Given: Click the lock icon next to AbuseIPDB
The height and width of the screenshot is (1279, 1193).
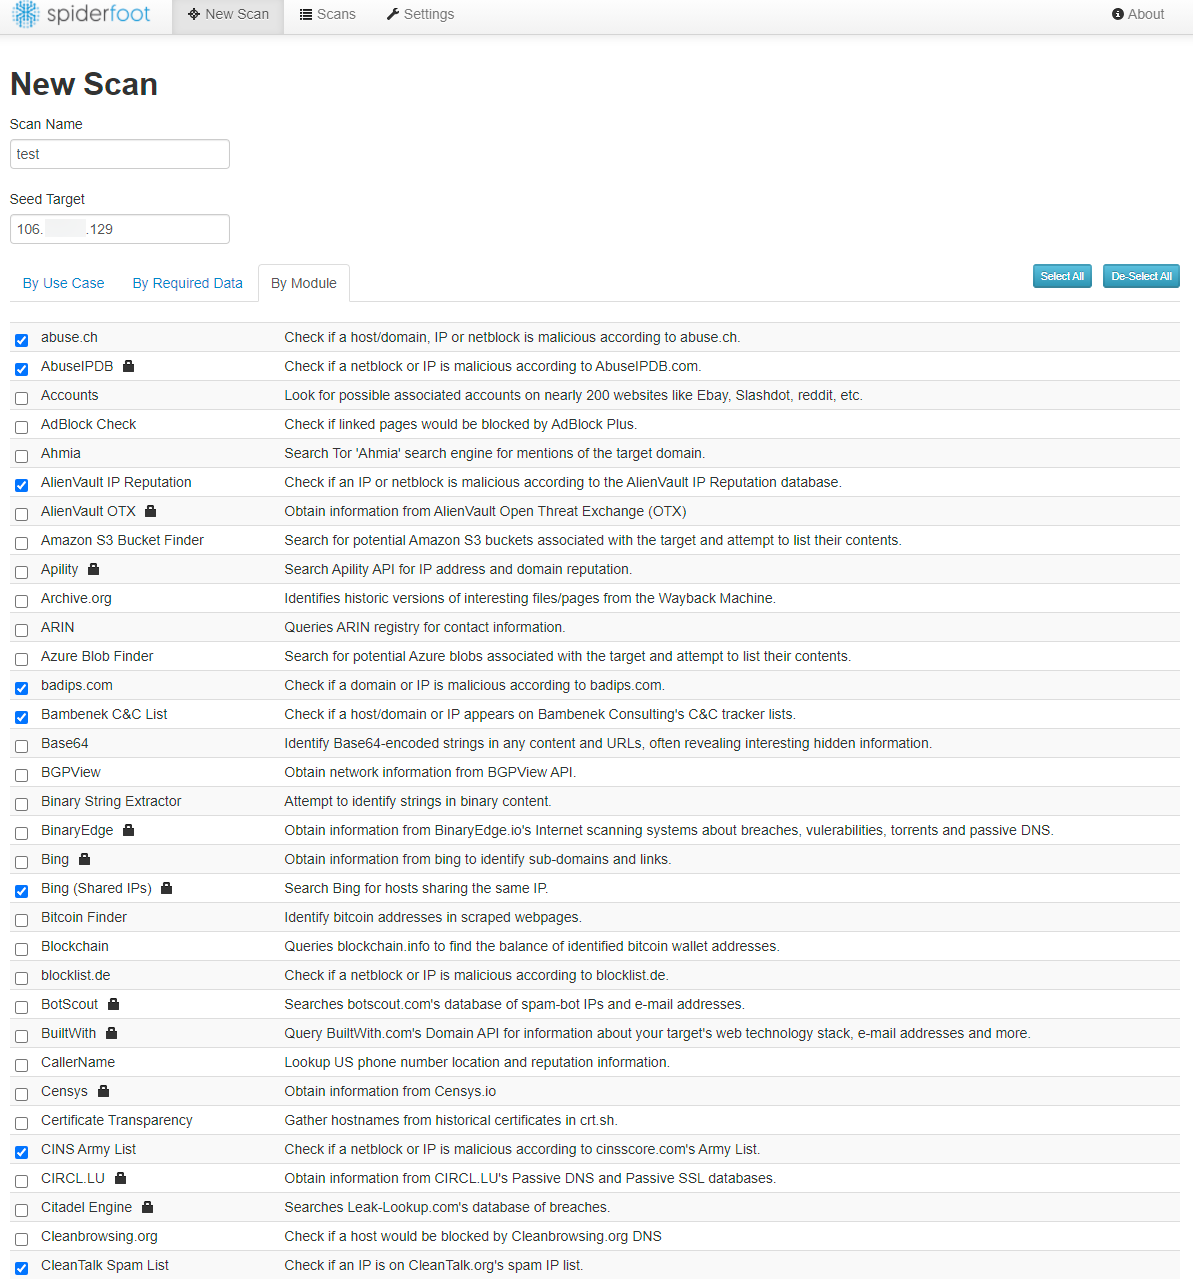Looking at the screenshot, I should 128,366.
